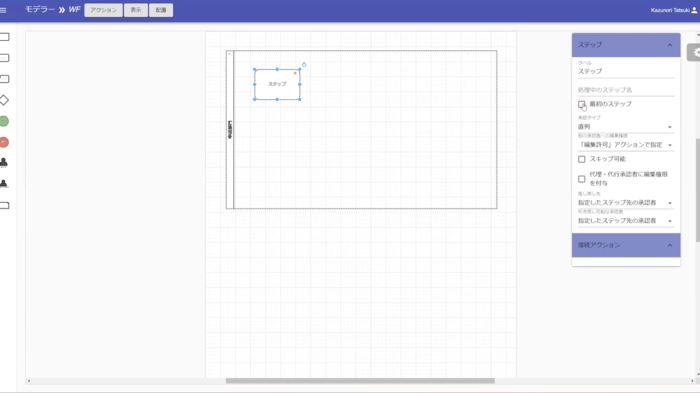The width and height of the screenshot is (700, 393).
Task: Click the user account icon beside Kazunori Tatsuki
Action: [x=694, y=10]
